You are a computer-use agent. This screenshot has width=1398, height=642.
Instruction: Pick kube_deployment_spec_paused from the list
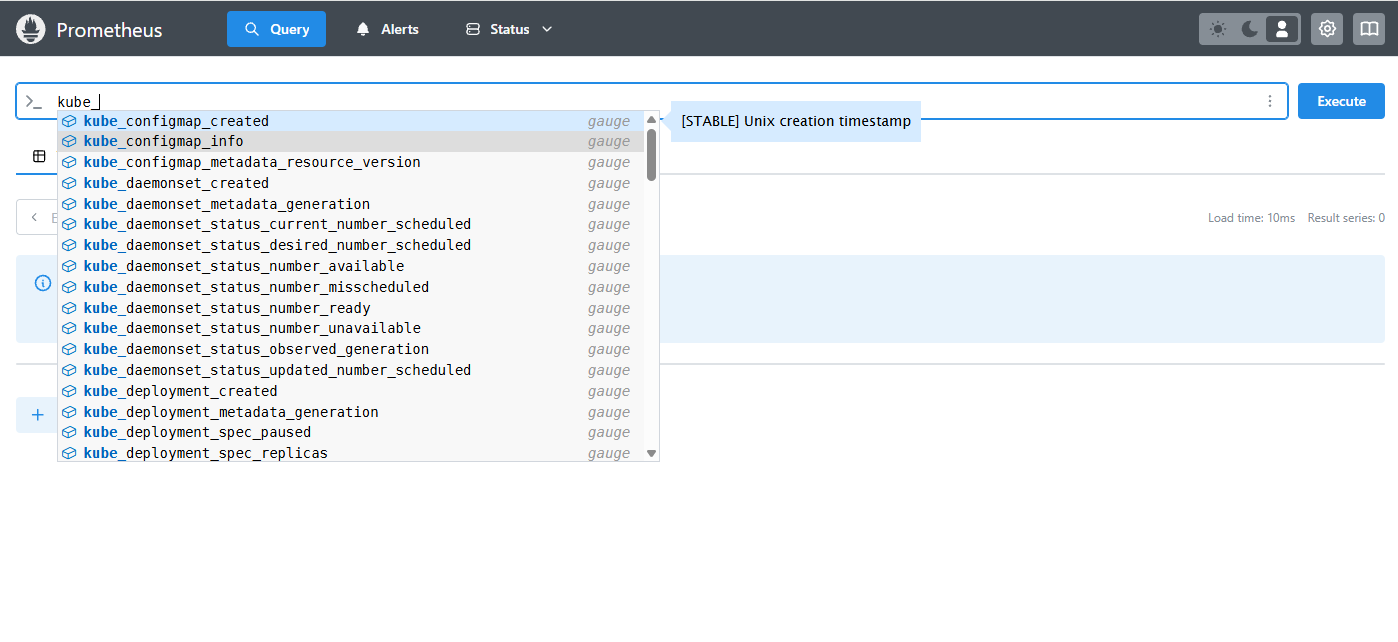point(197,432)
